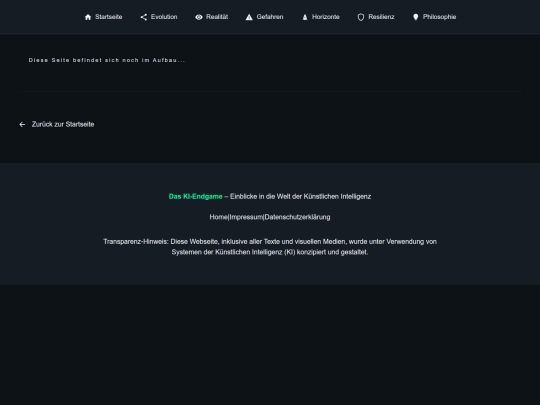The image size is (540, 405).
Task: Open the Startseite nav item
Action: 103,17
